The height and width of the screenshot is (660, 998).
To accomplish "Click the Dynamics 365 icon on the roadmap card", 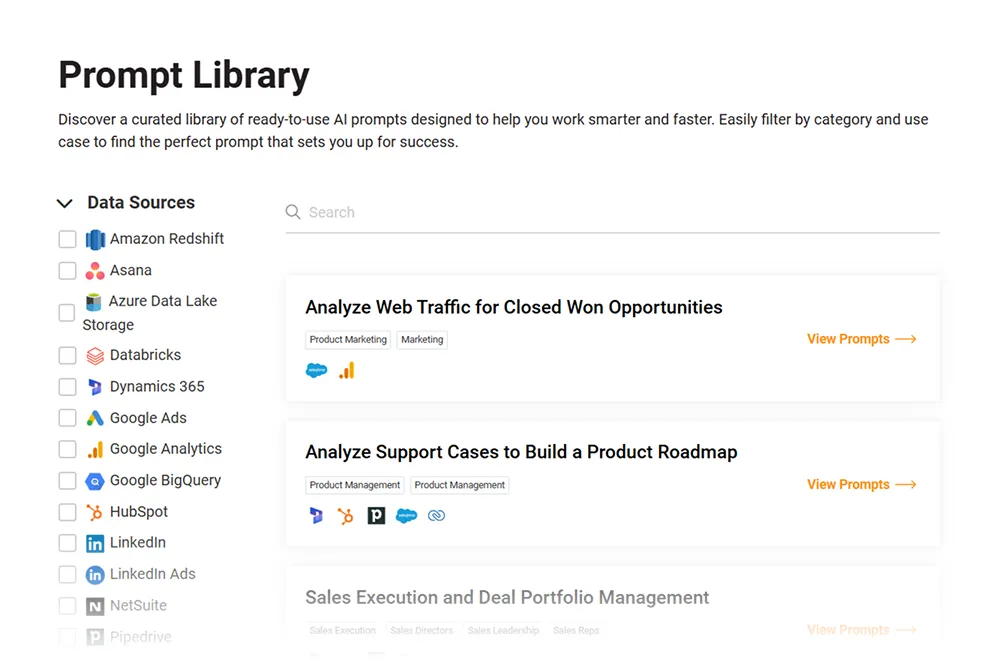I will (x=316, y=515).
